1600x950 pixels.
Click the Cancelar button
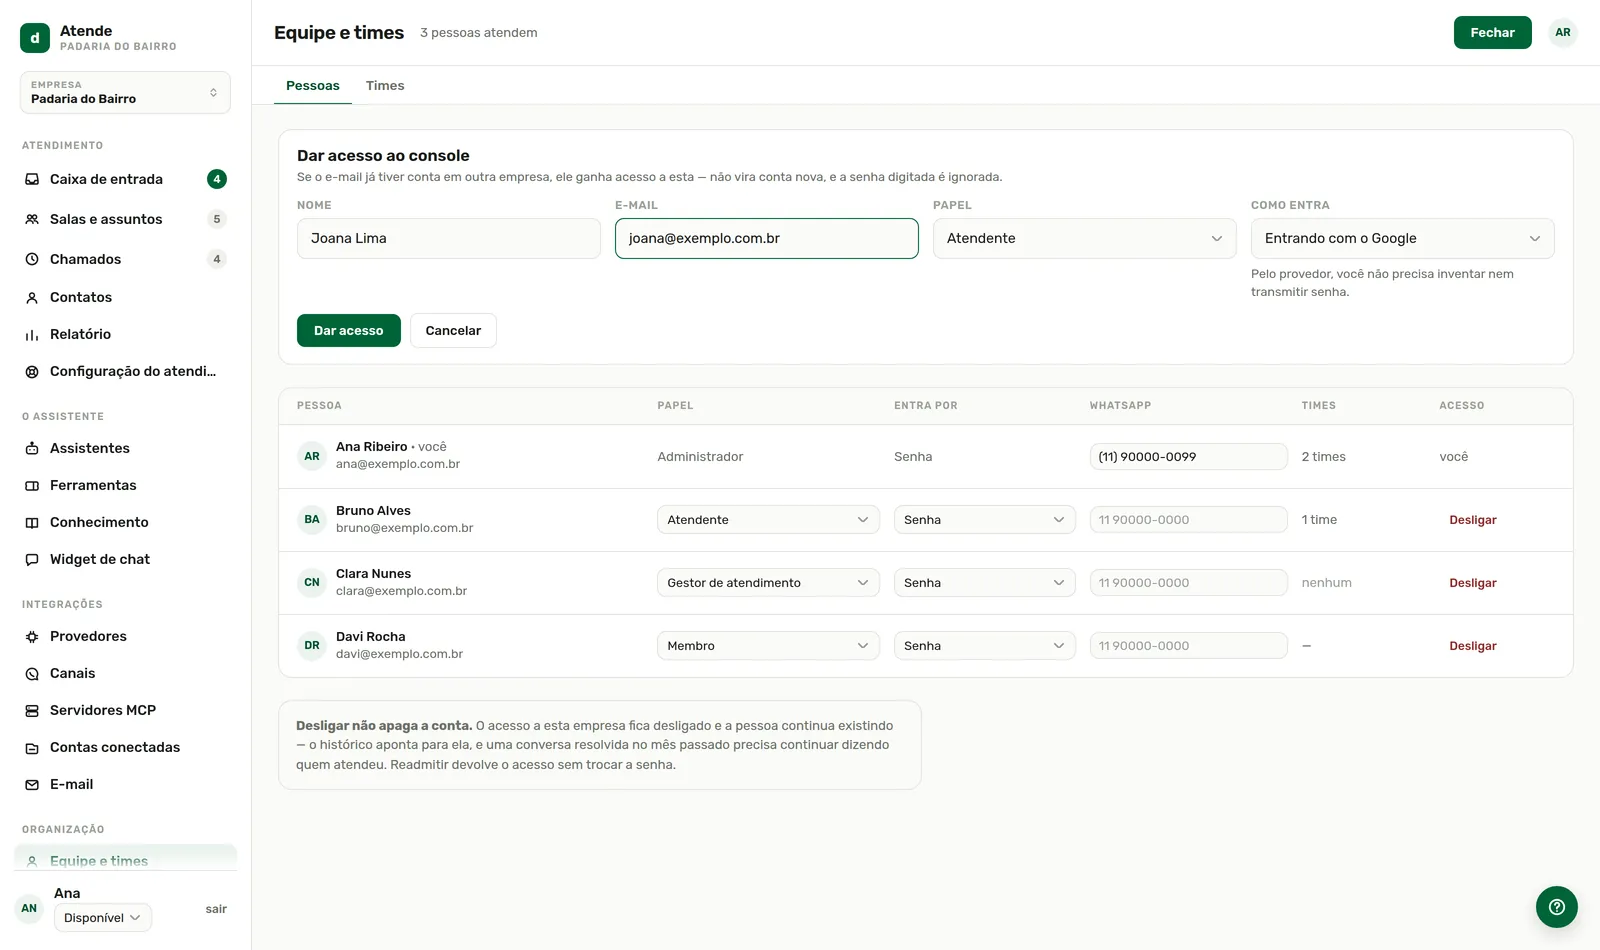pyautogui.click(x=453, y=331)
